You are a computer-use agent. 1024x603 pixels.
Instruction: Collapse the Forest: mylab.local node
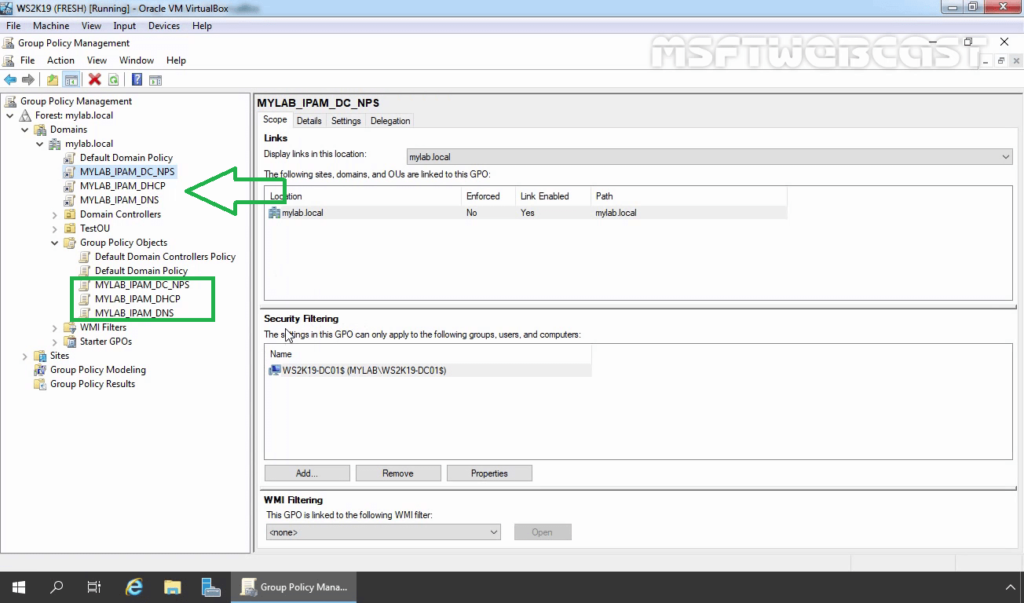coord(10,116)
